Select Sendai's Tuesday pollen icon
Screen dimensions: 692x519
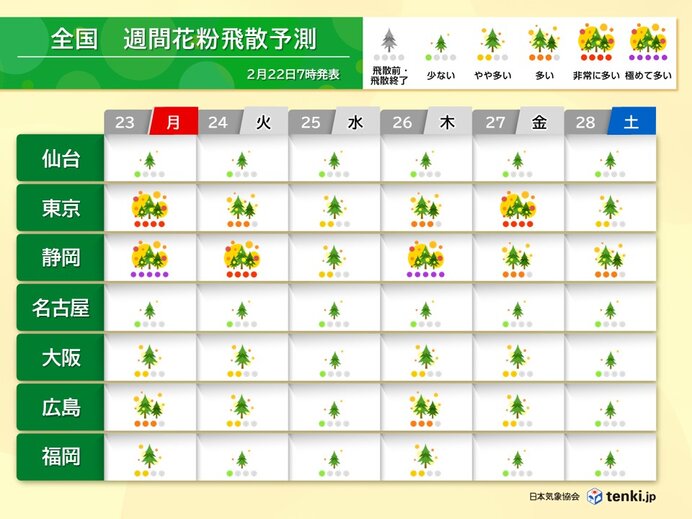241,159
